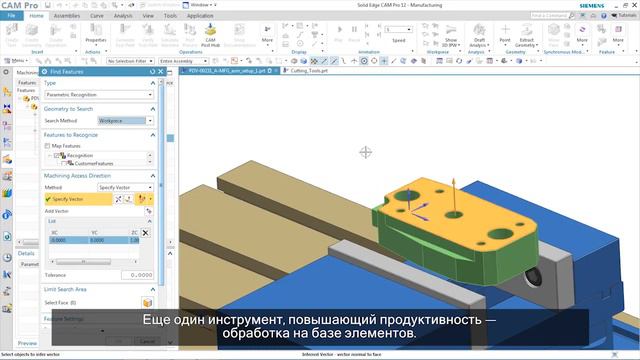This screenshot has width=640, height=360.
Task: Toggle the Recognition tree checkbox
Action: click(x=57, y=156)
